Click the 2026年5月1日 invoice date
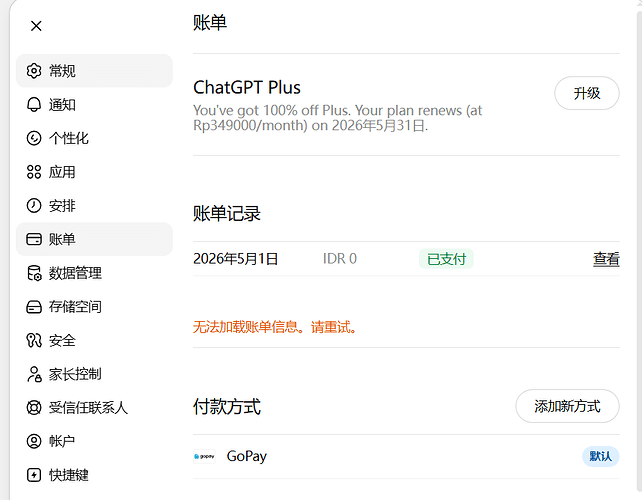The height and width of the screenshot is (500, 642). [x=235, y=259]
